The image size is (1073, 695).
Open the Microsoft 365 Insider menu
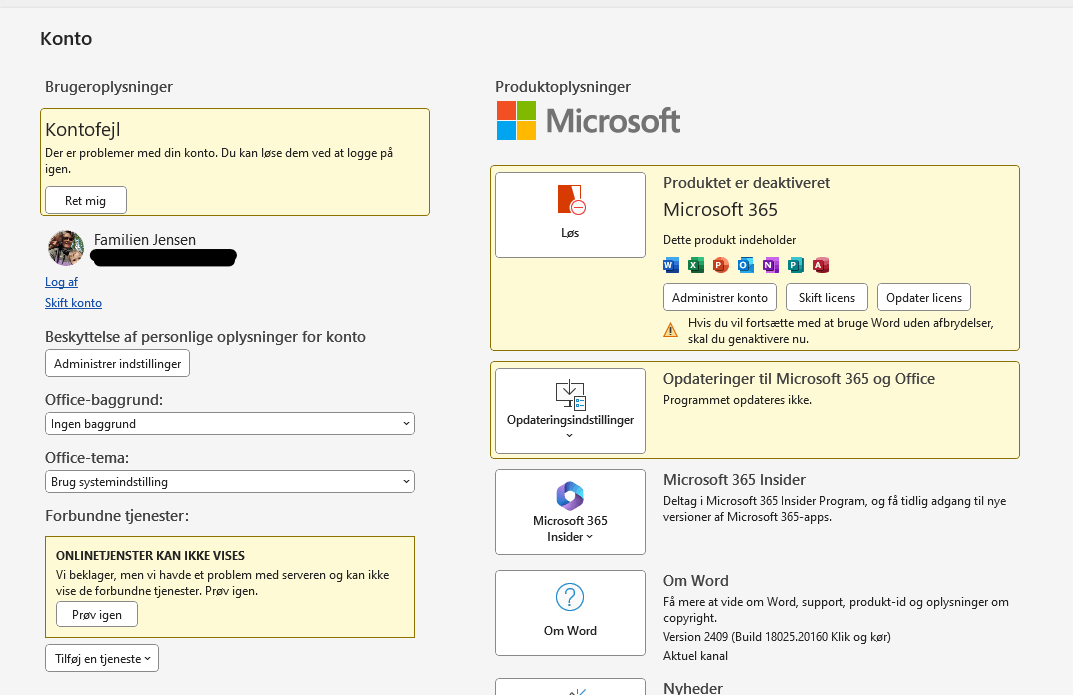pyautogui.click(x=570, y=512)
